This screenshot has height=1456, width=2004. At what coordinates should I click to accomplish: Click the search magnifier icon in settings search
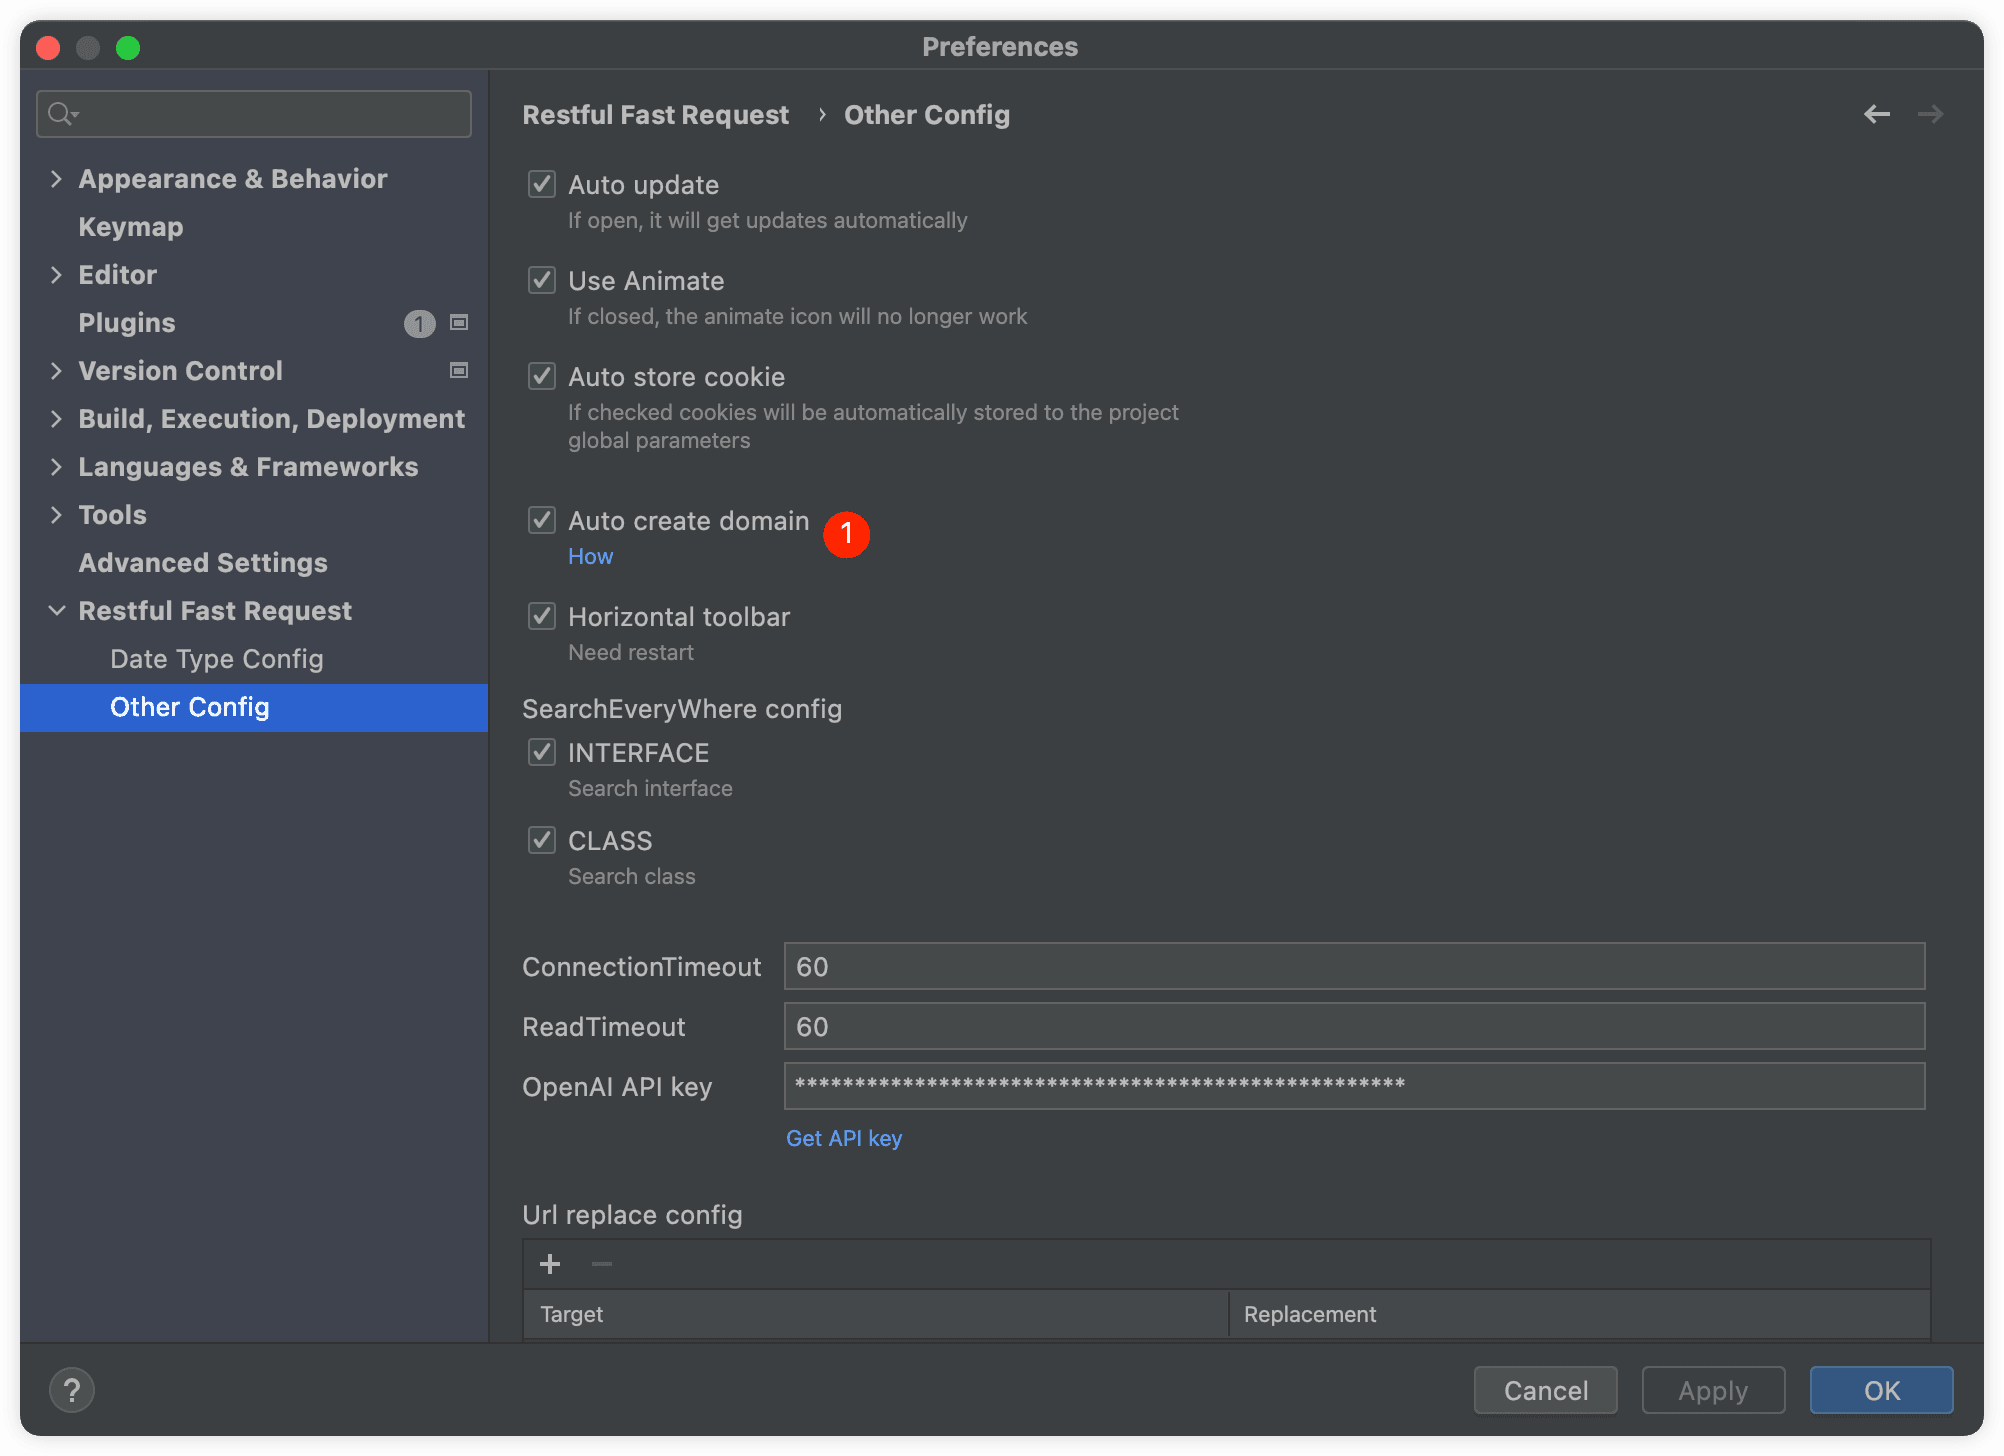62,114
